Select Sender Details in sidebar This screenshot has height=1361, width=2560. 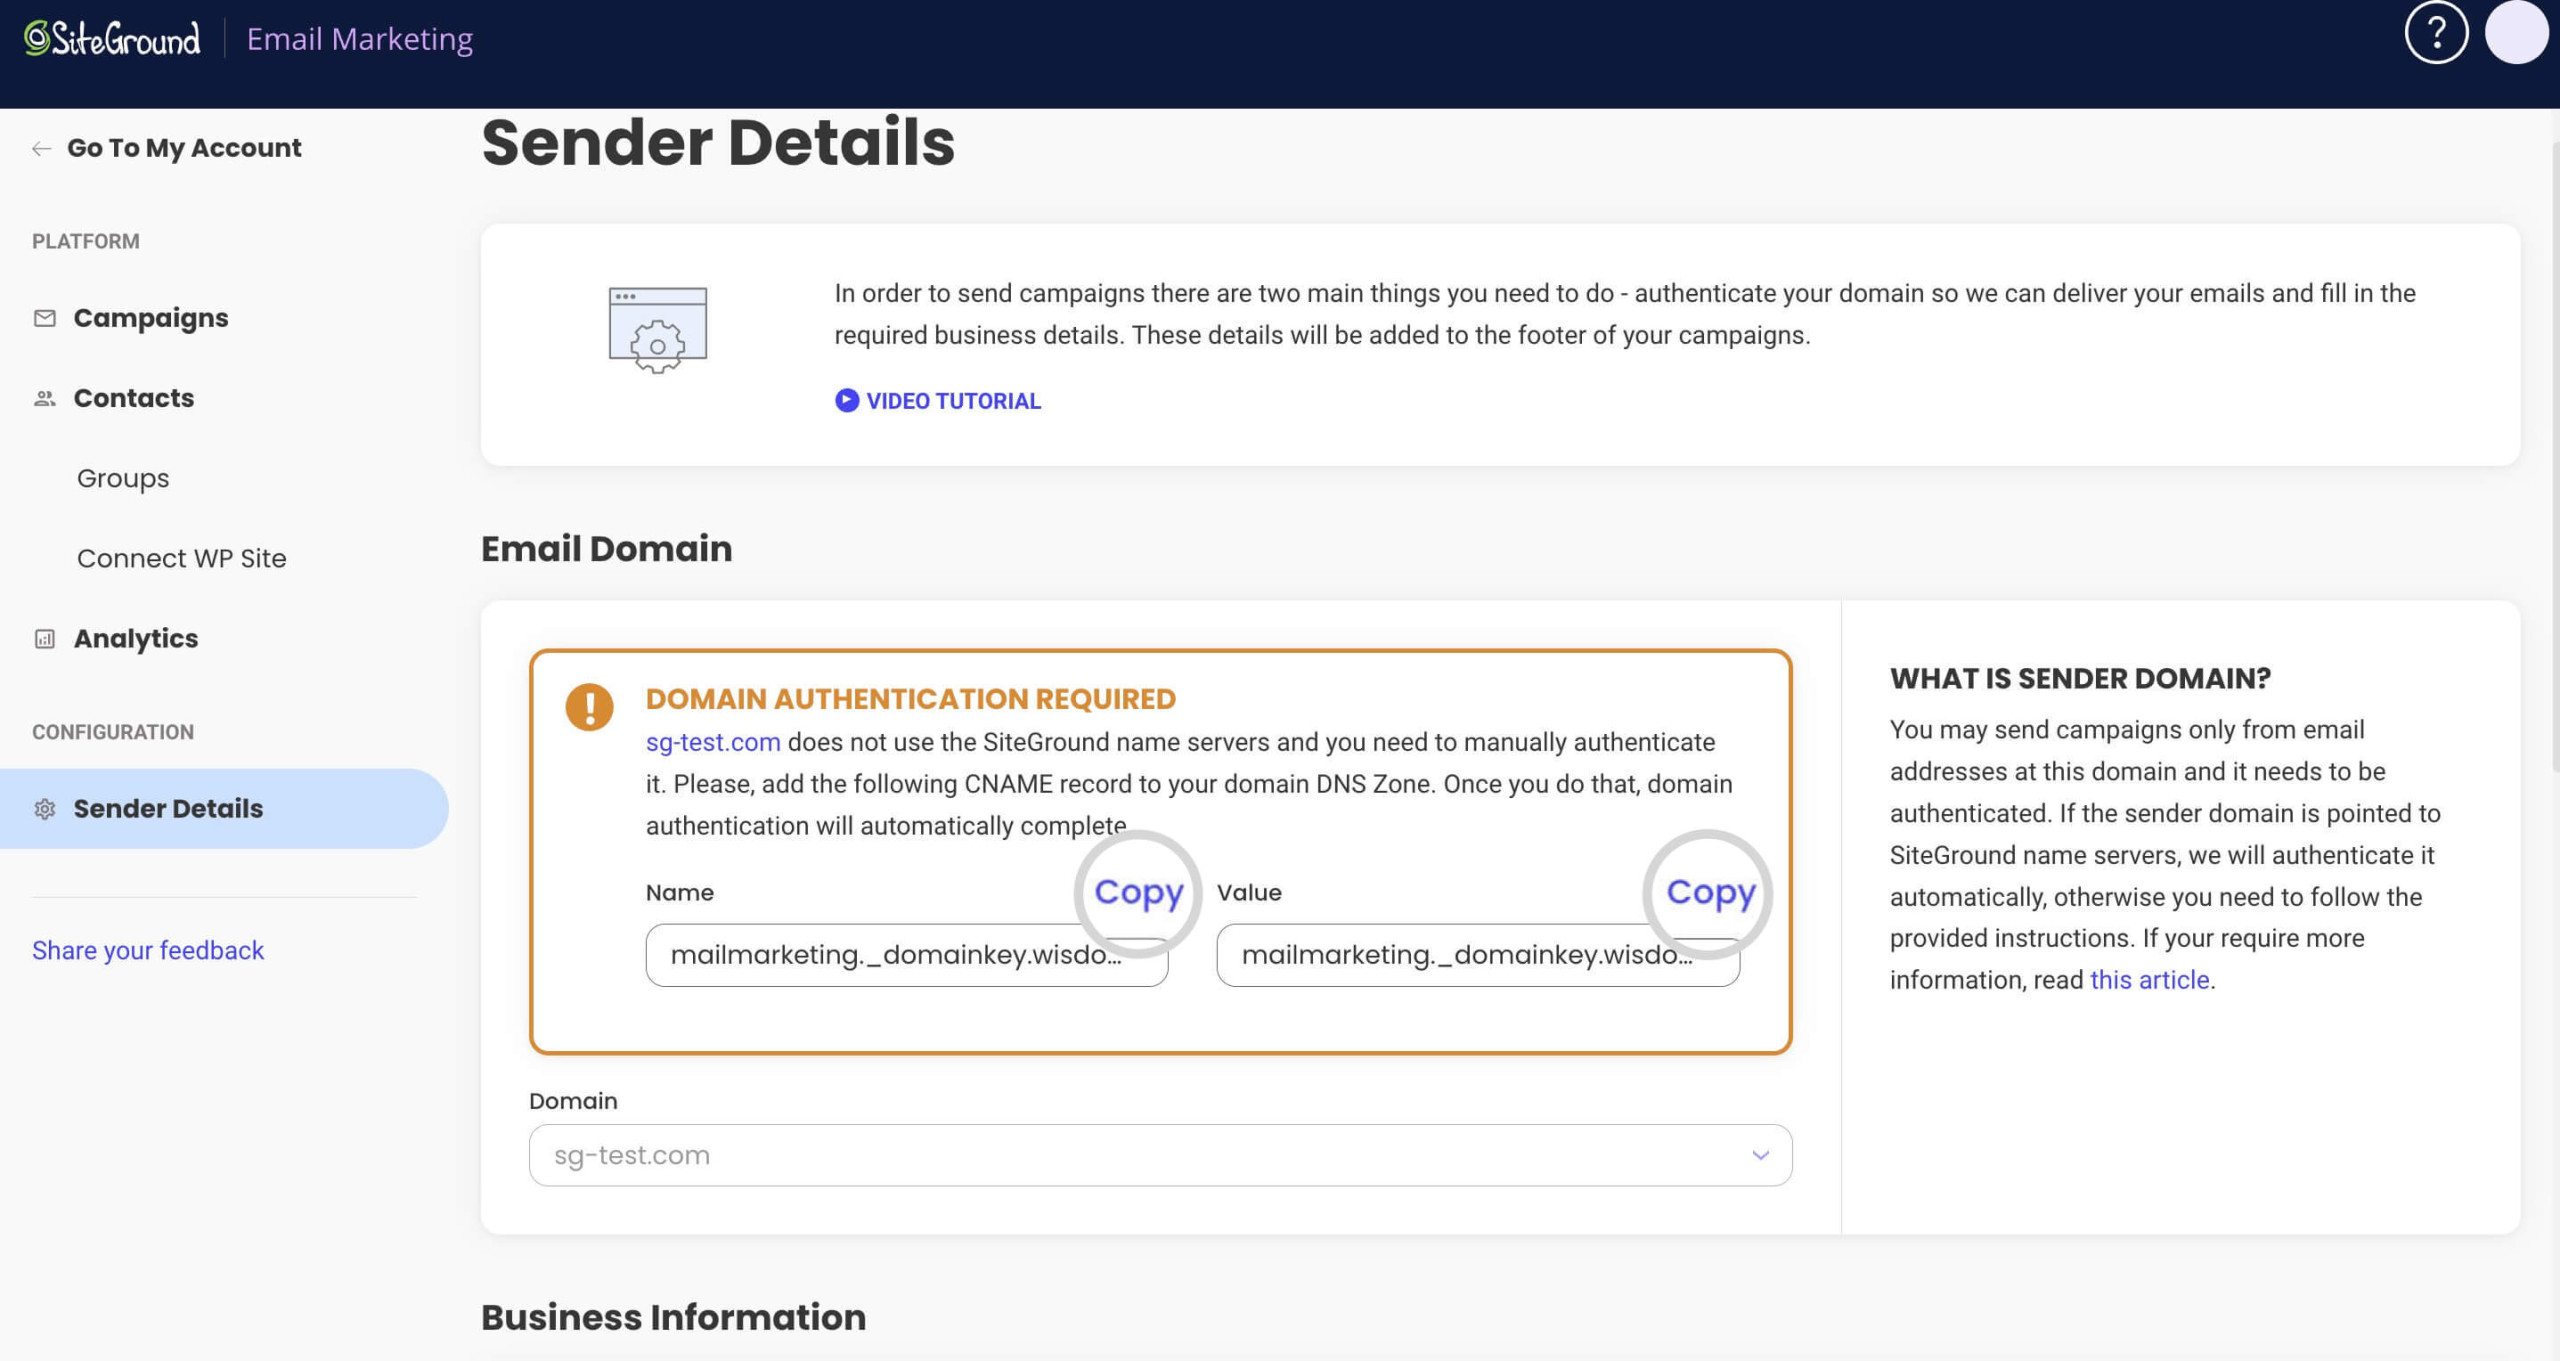(224, 809)
